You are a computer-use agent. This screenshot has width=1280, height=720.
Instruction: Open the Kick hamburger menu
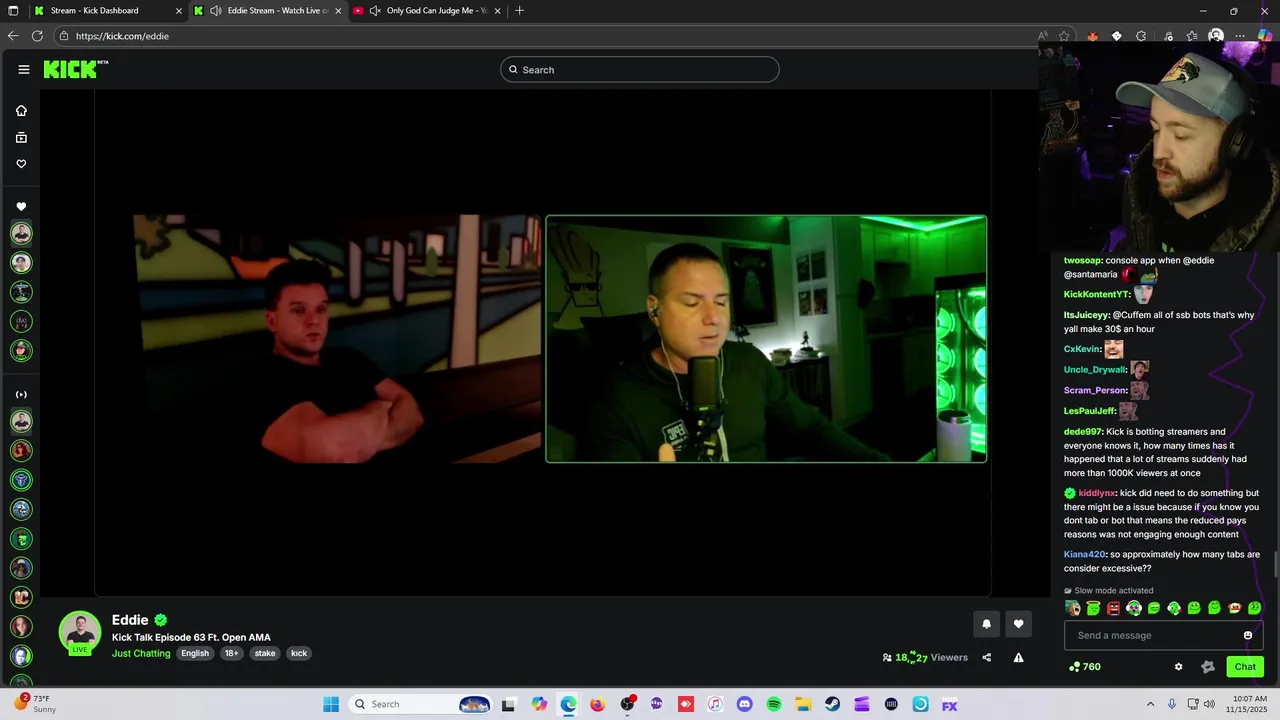(24, 69)
